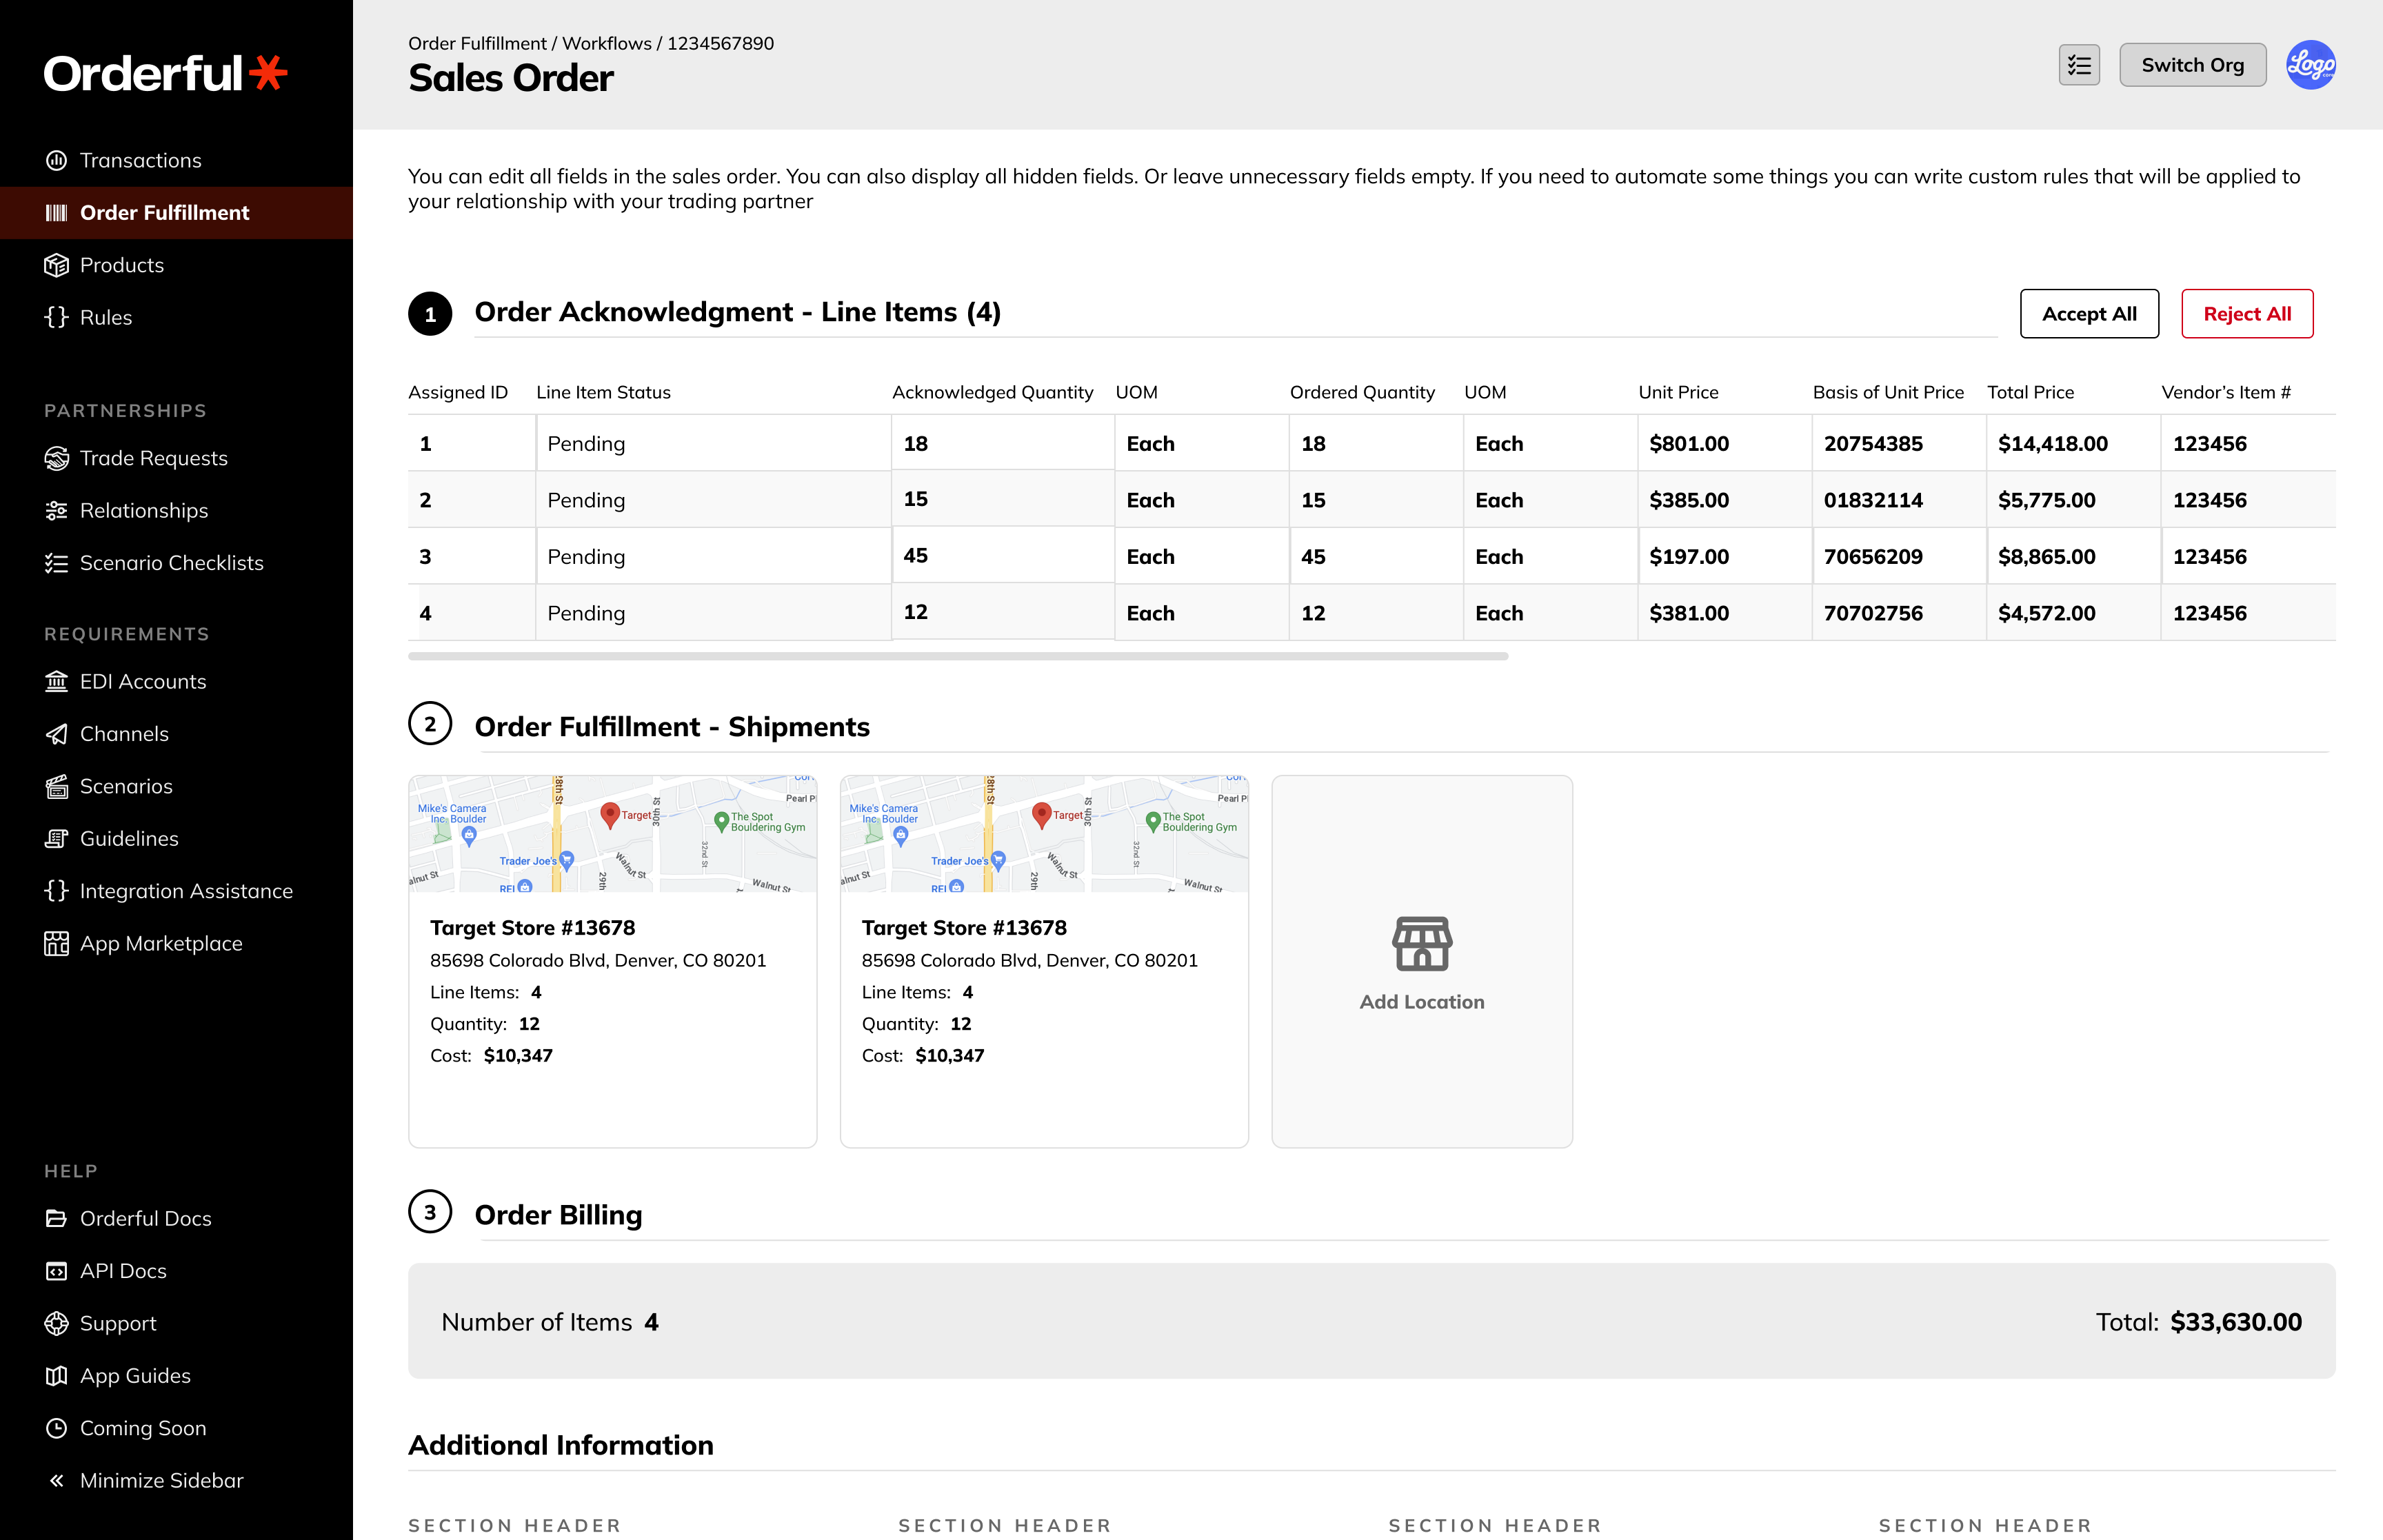
Task: Open the second Target Store map thumbnail
Action: point(1044,834)
